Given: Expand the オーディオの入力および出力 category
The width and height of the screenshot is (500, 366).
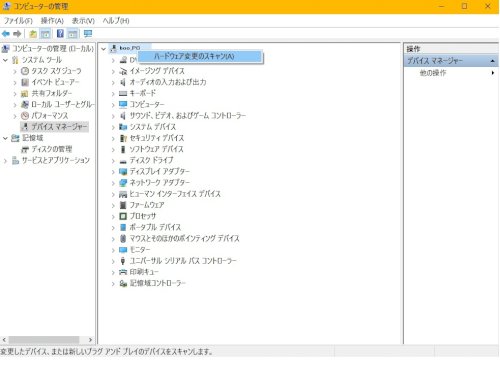Looking at the screenshot, I should click(113, 82).
